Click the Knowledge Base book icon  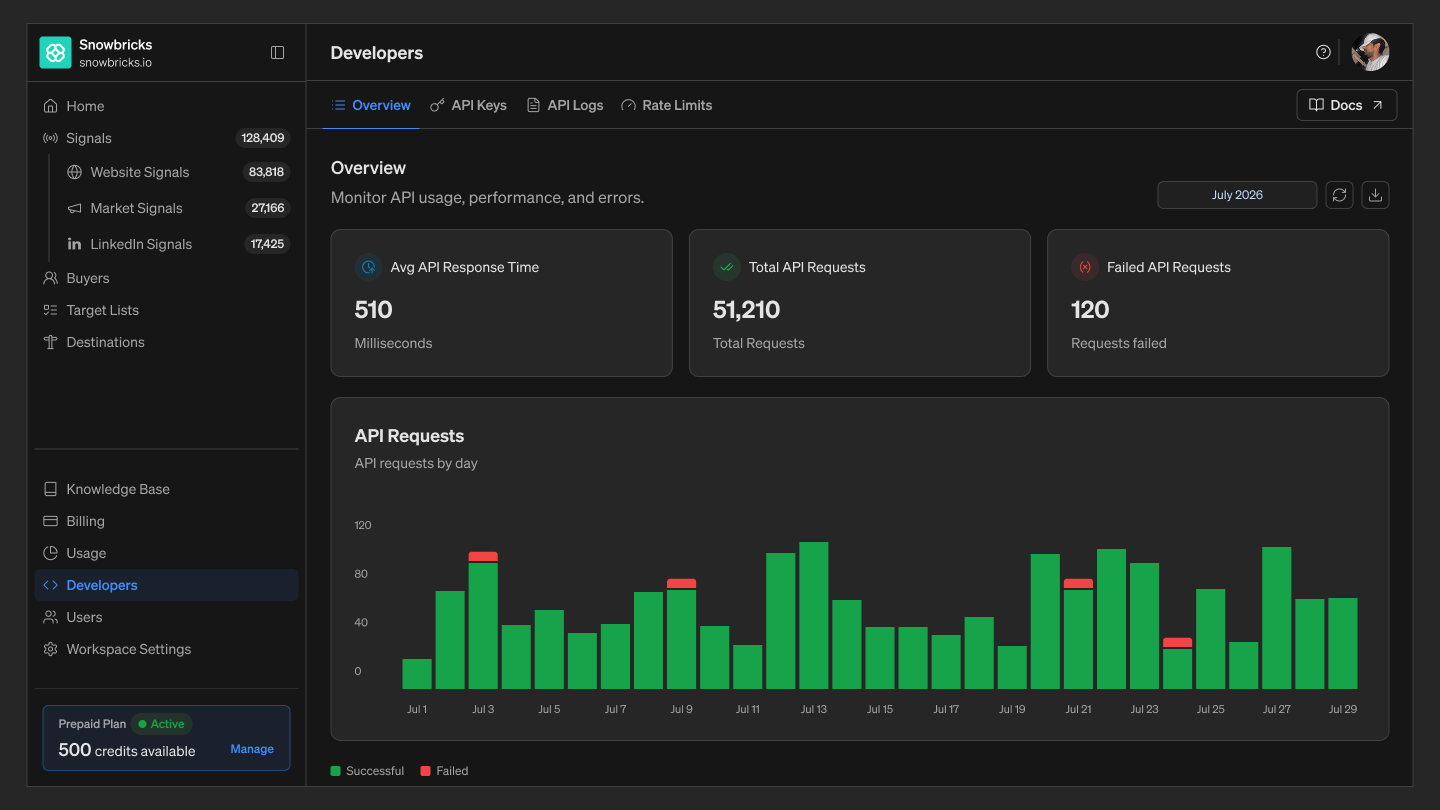coord(51,489)
